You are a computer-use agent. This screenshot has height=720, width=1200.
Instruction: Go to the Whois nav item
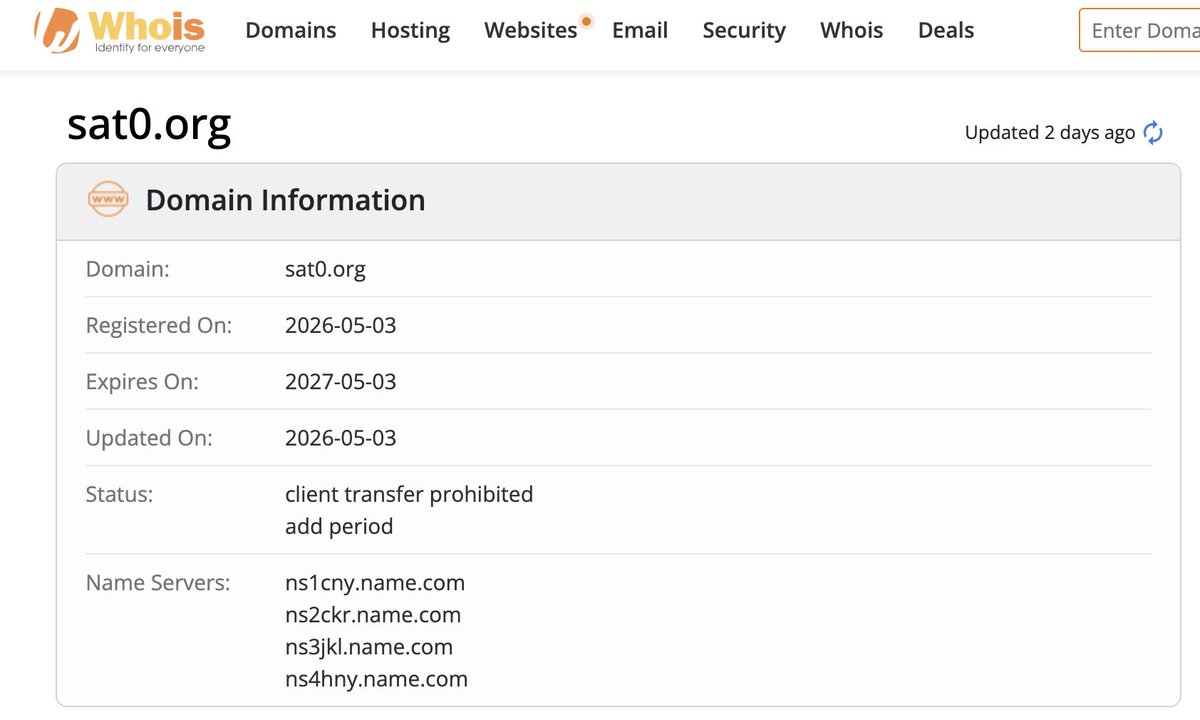click(852, 30)
